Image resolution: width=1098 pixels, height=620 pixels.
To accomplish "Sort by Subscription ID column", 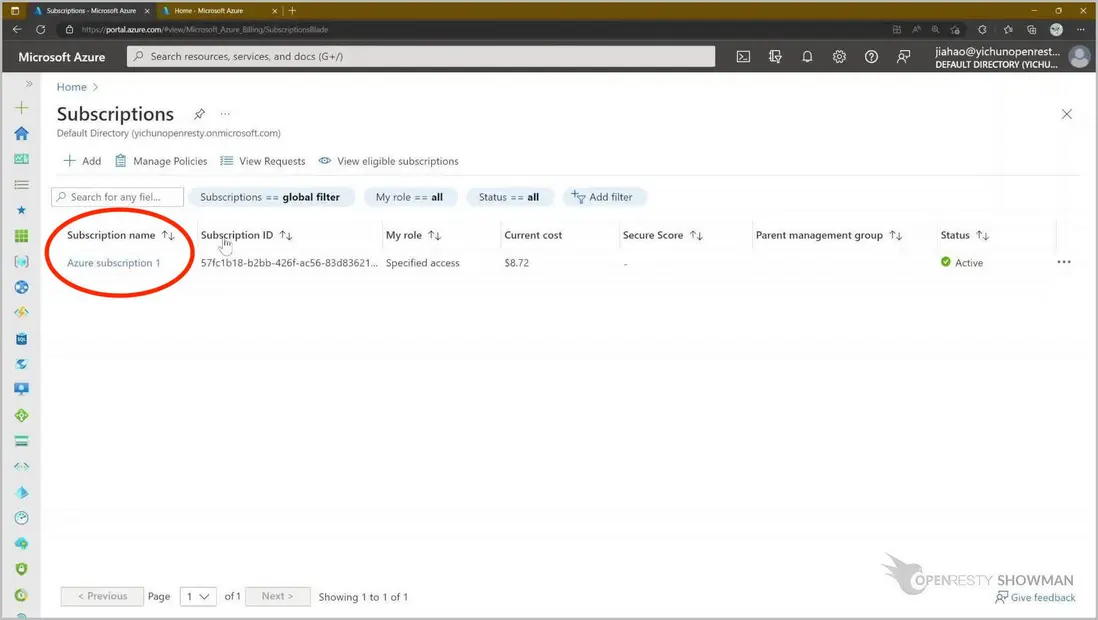I will coord(246,235).
